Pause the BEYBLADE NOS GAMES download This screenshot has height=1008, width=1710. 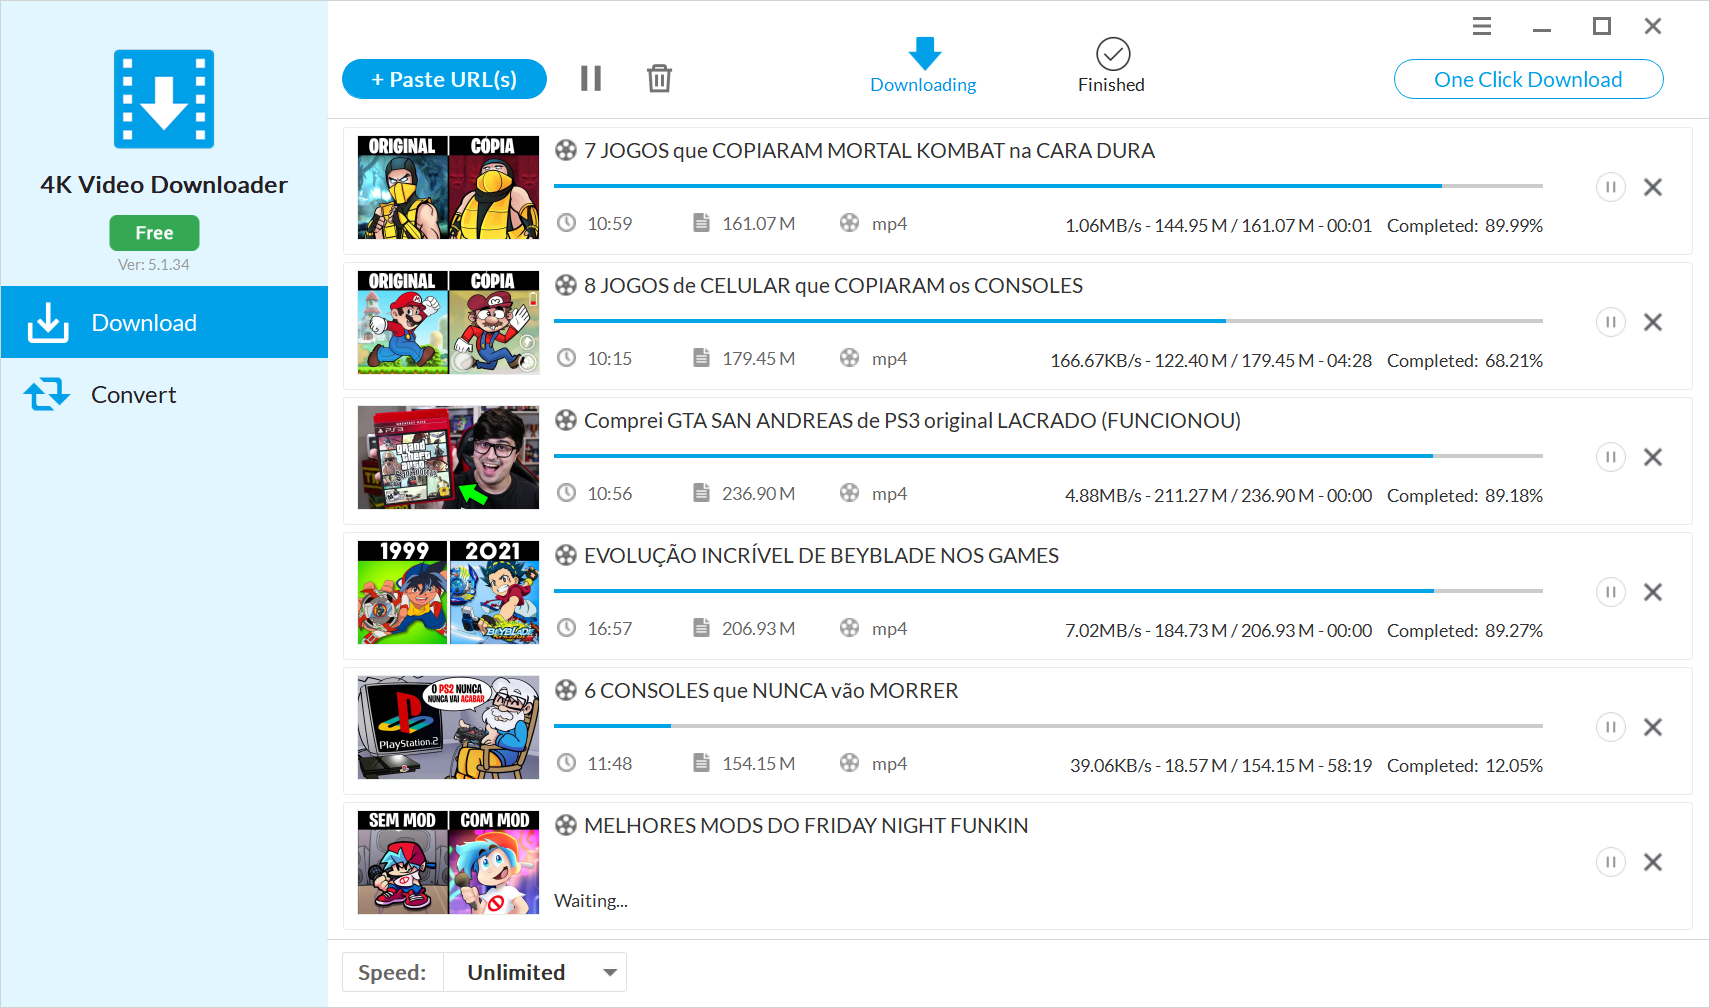(x=1610, y=592)
